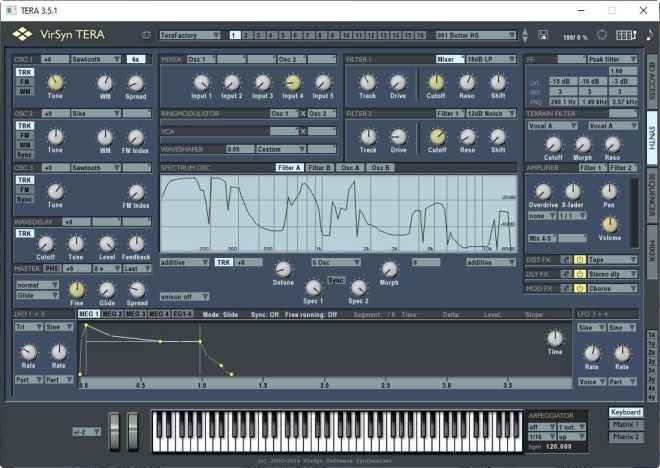This screenshot has width=660, height=468.
Task: Click the first envelope point in MEG graph
Action: [x=80, y=374]
